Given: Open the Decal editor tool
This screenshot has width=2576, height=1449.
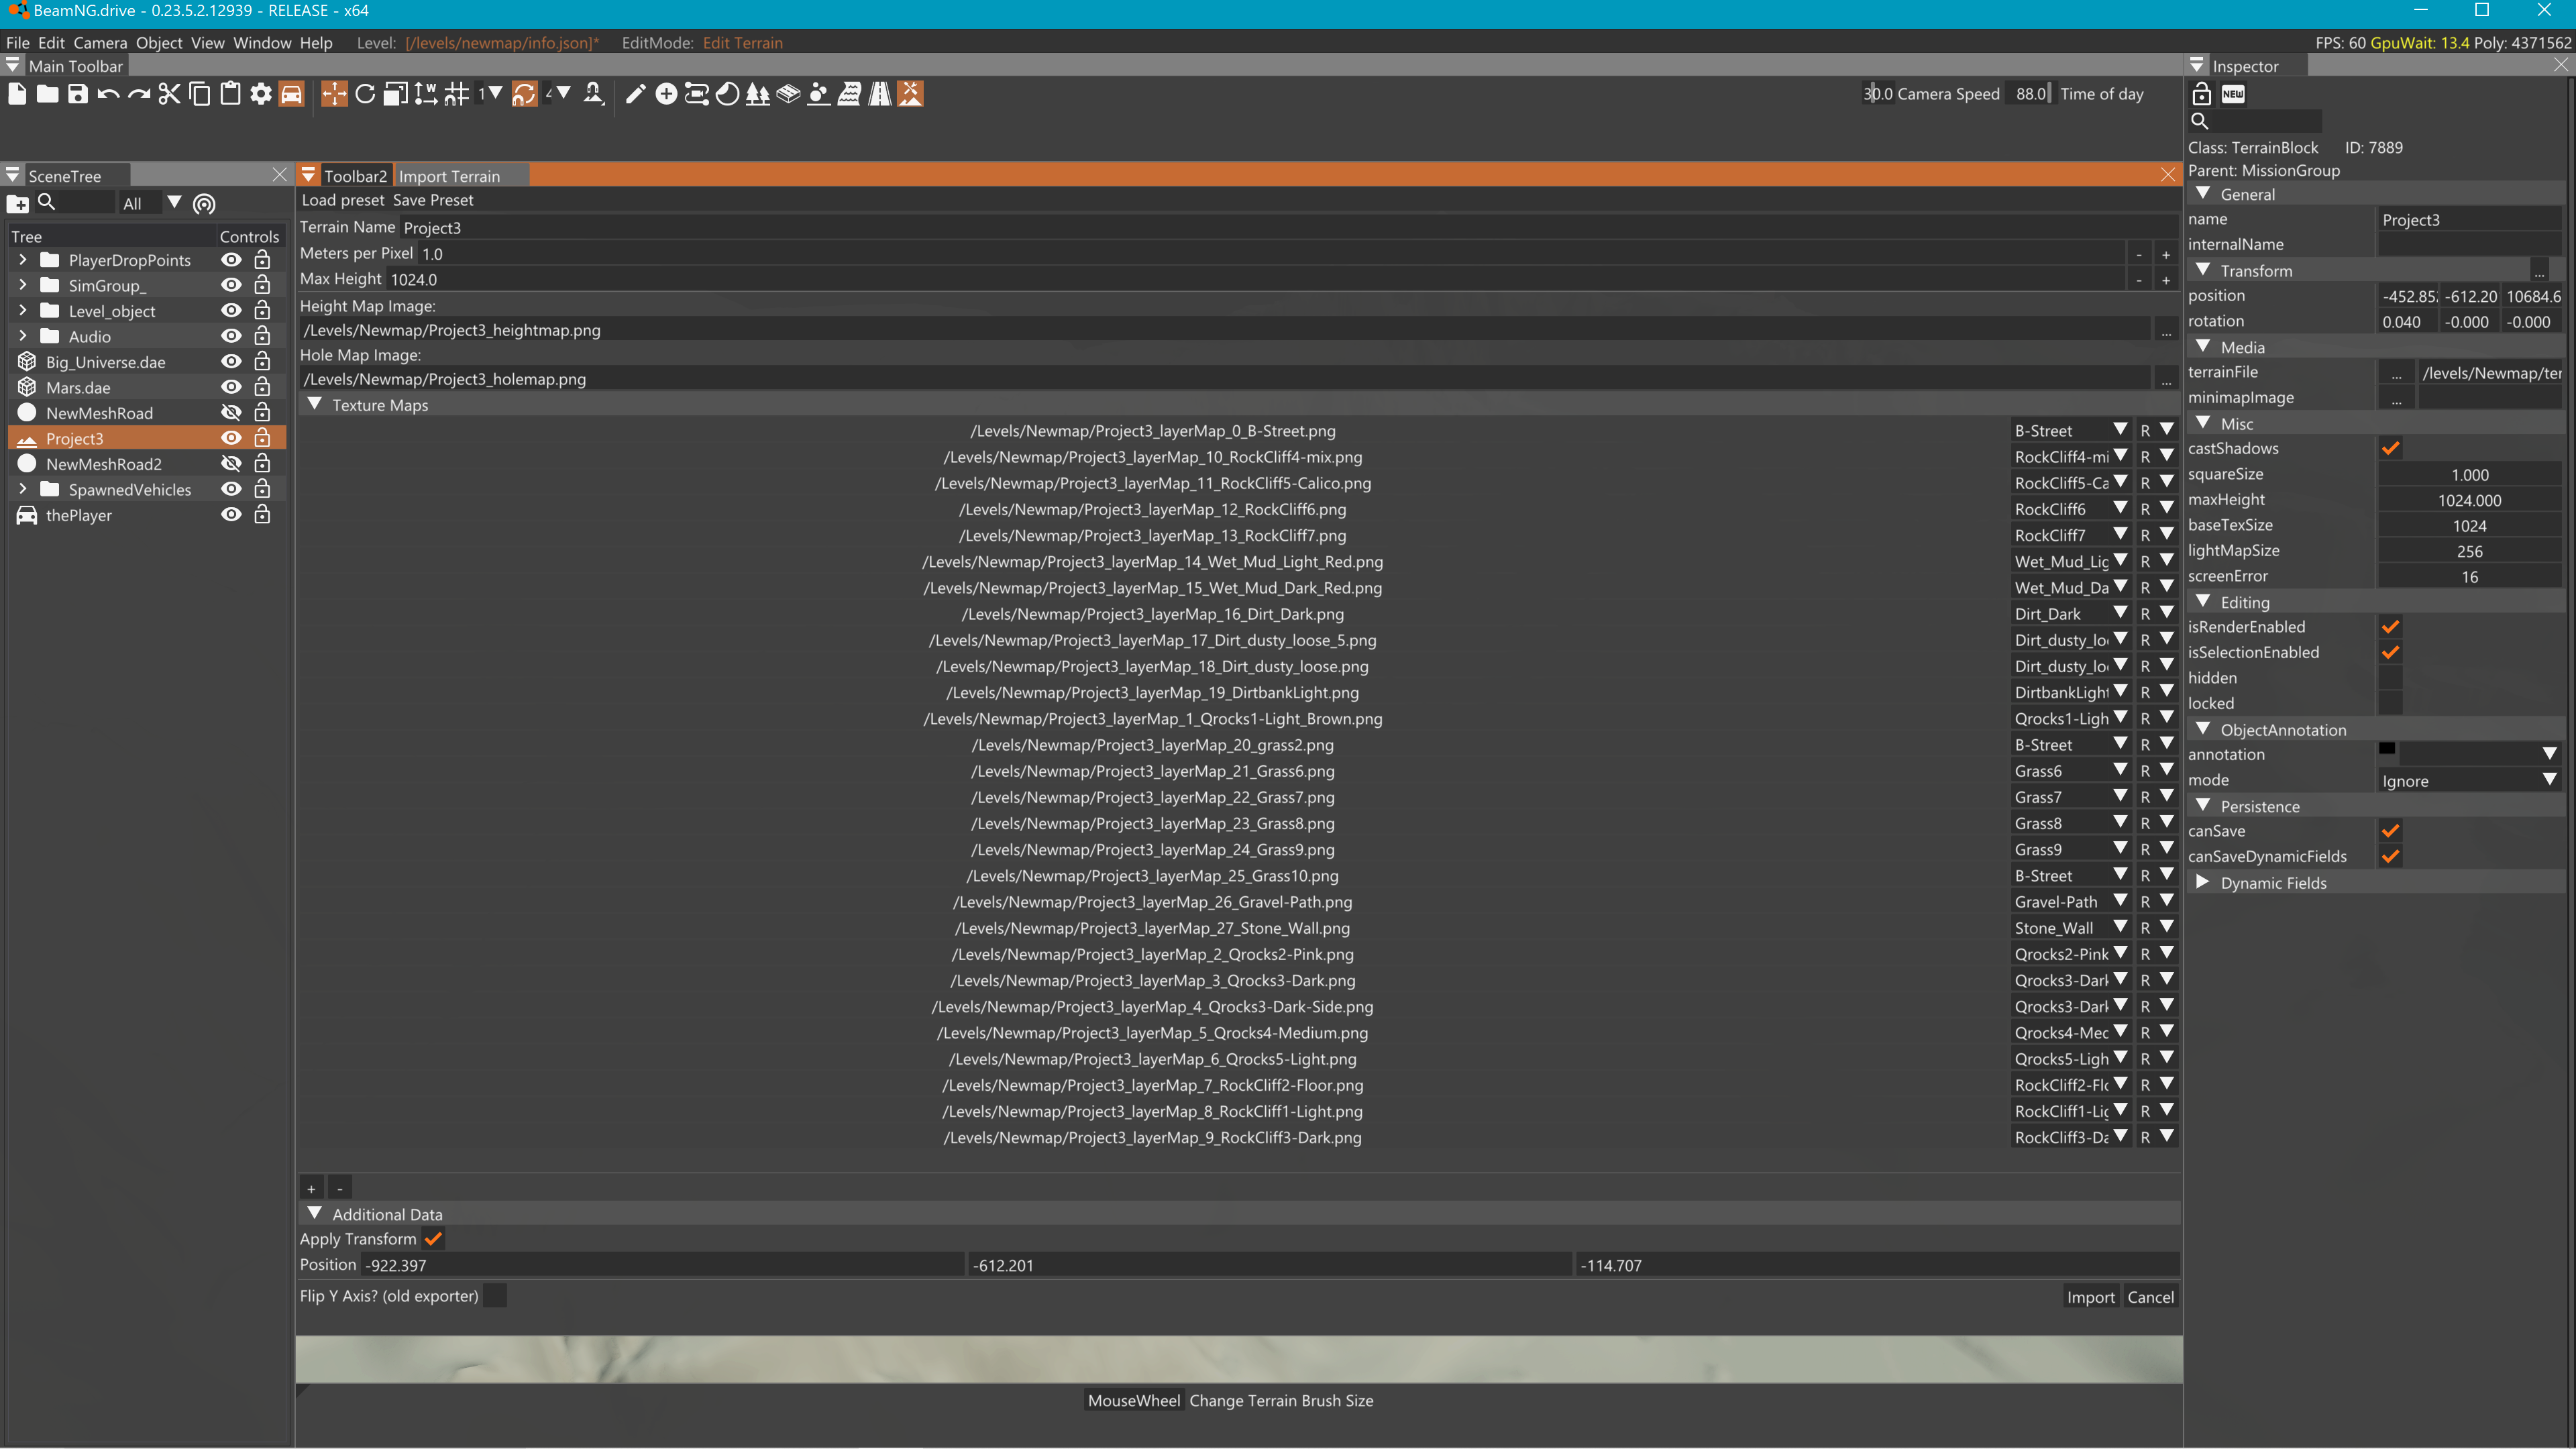Looking at the screenshot, I should (x=727, y=94).
